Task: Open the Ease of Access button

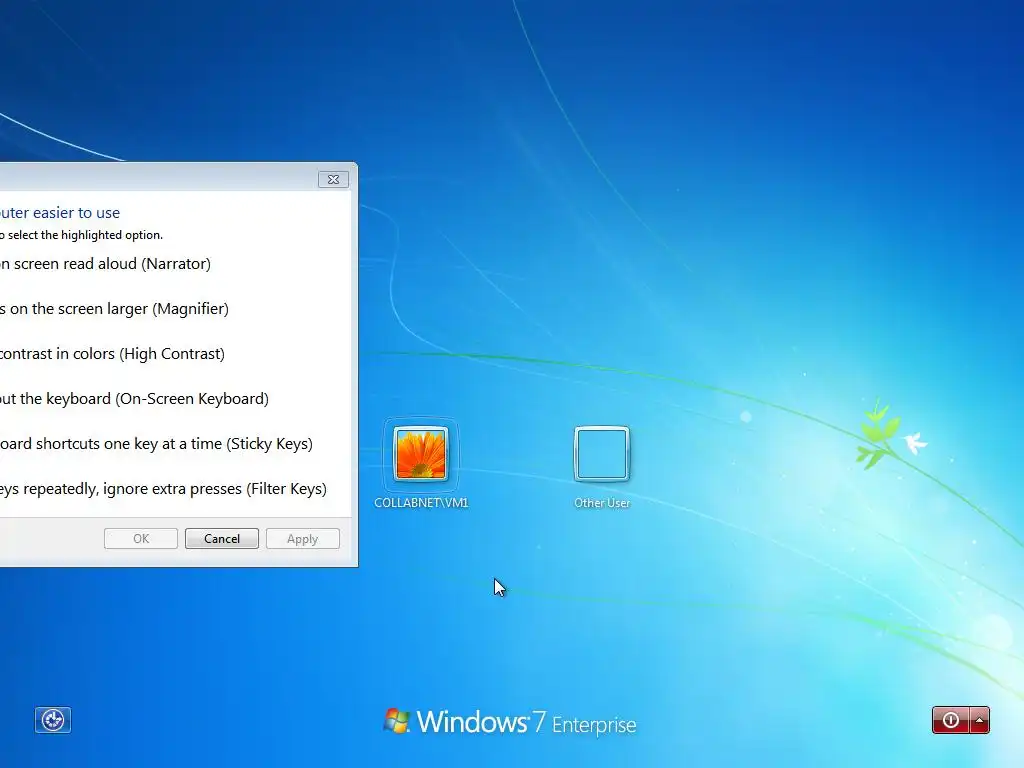Action: pyautogui.click(x=53, y=720)
